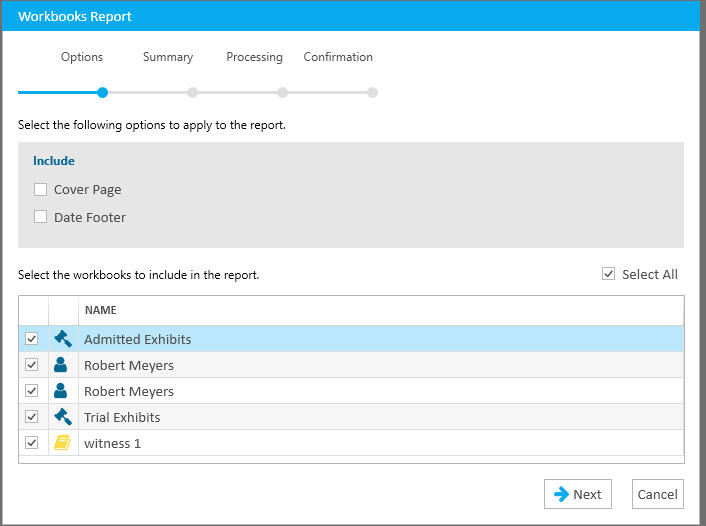The height and width of the screenshot is (526, 706).
Task: Click the grey Confirmation progress dot
Action: 372,93
